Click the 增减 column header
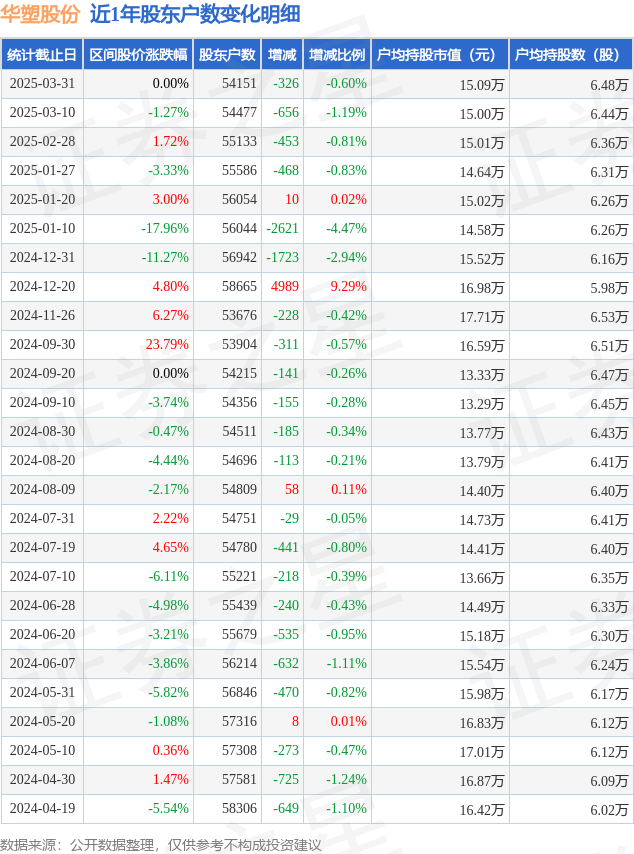This screenshot has width=634, height=854. click(282, 54)
